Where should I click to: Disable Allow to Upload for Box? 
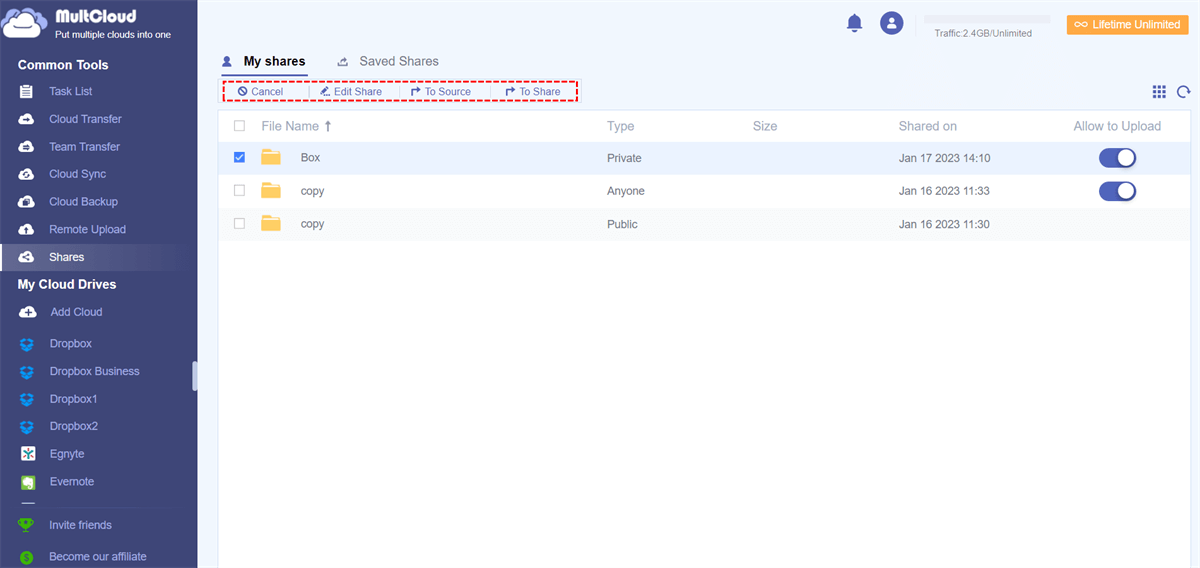[x=1117, y=158]
